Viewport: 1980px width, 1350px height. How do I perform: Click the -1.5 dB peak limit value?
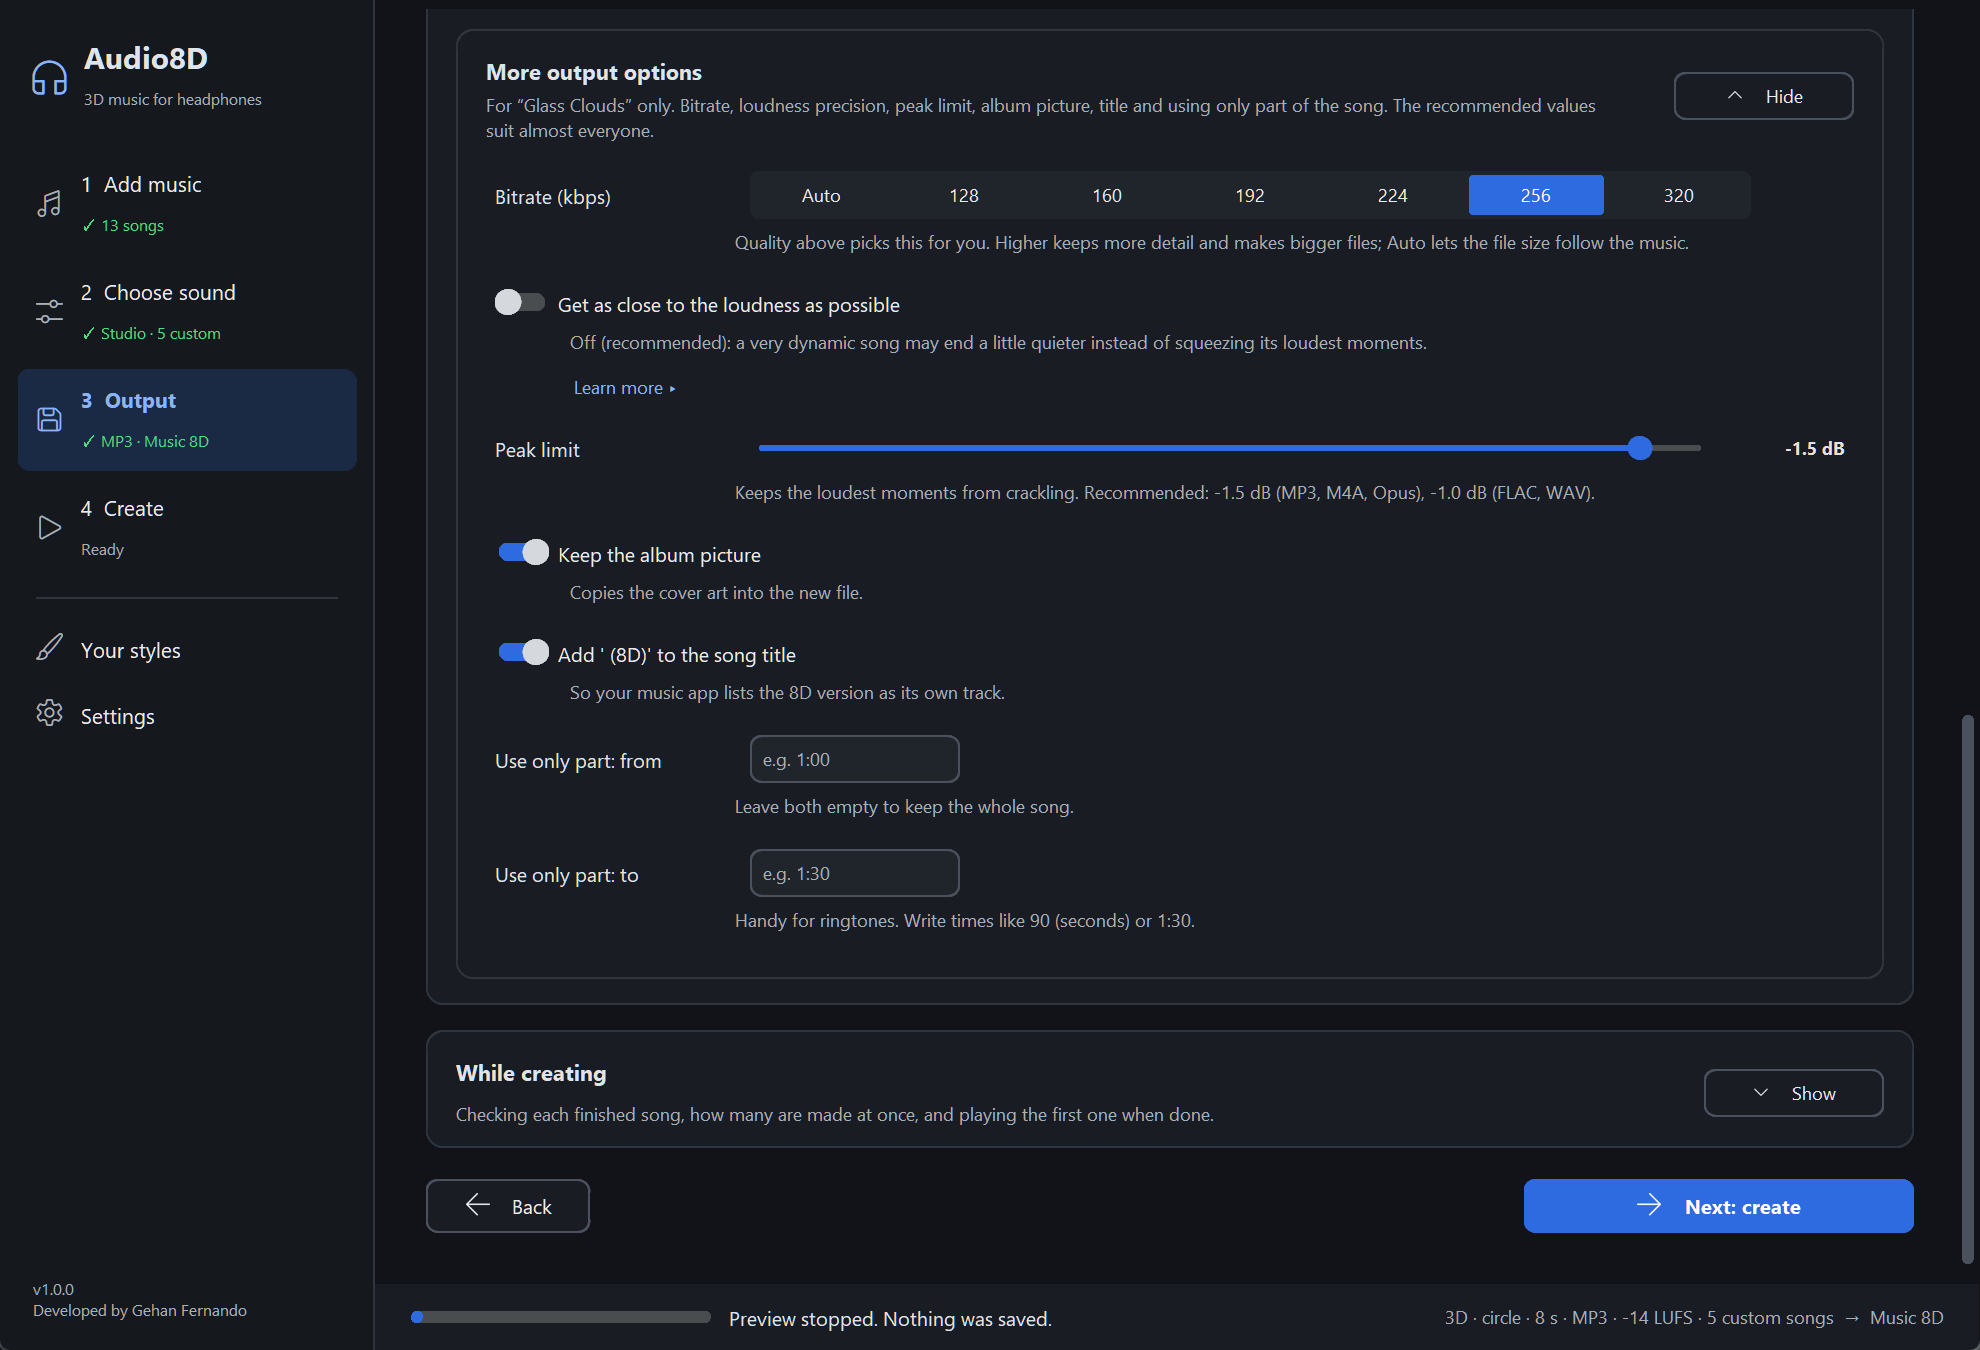pyautogui.click(x=1814, y=449)
